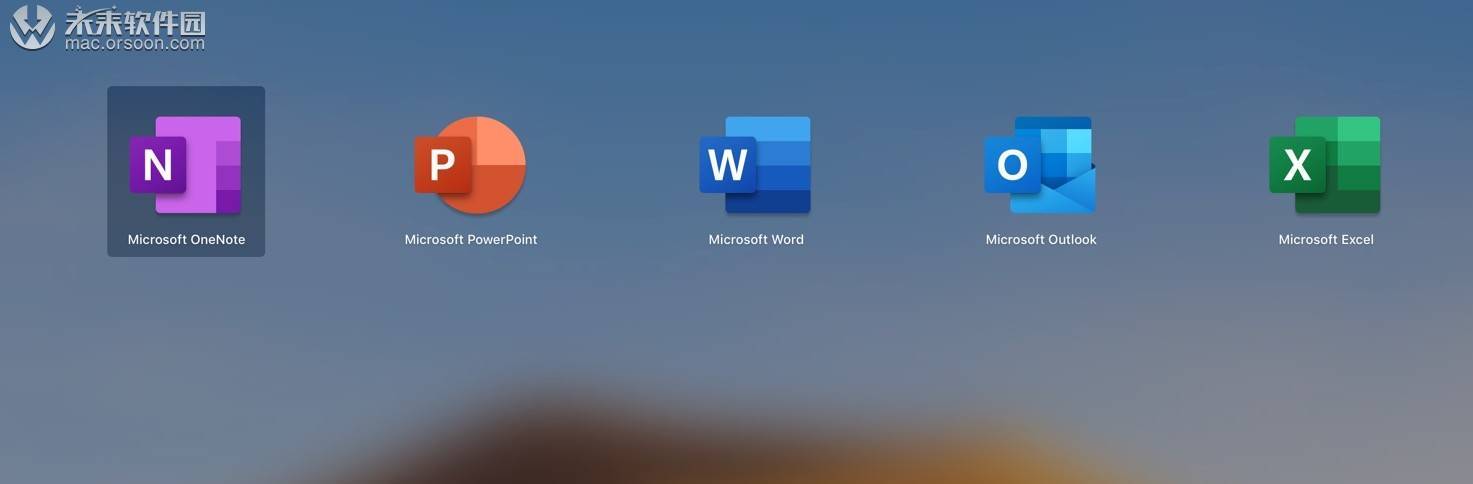This screenshot has width=1473, height=484.
Task: Click the "Microsoft Excel" label text
Action: [1326, 240]
